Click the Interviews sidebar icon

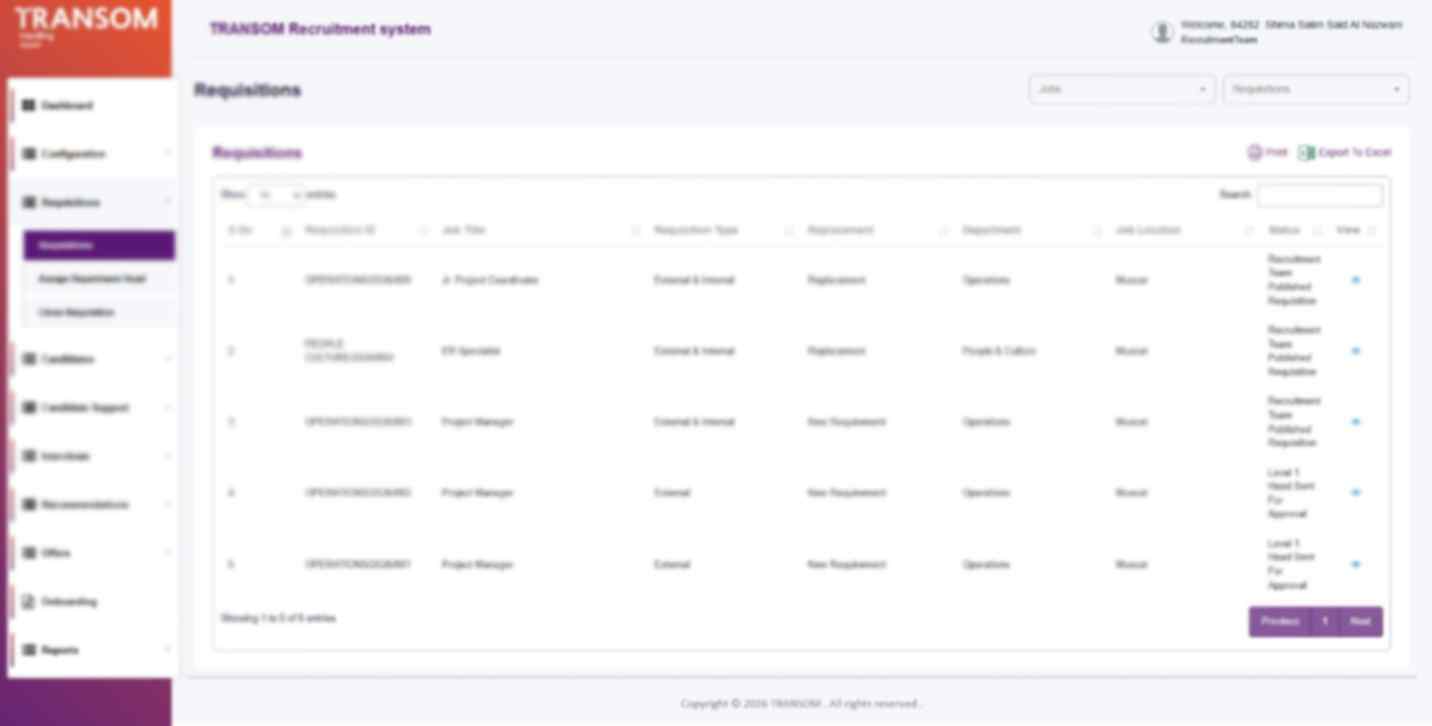[29, 456]
